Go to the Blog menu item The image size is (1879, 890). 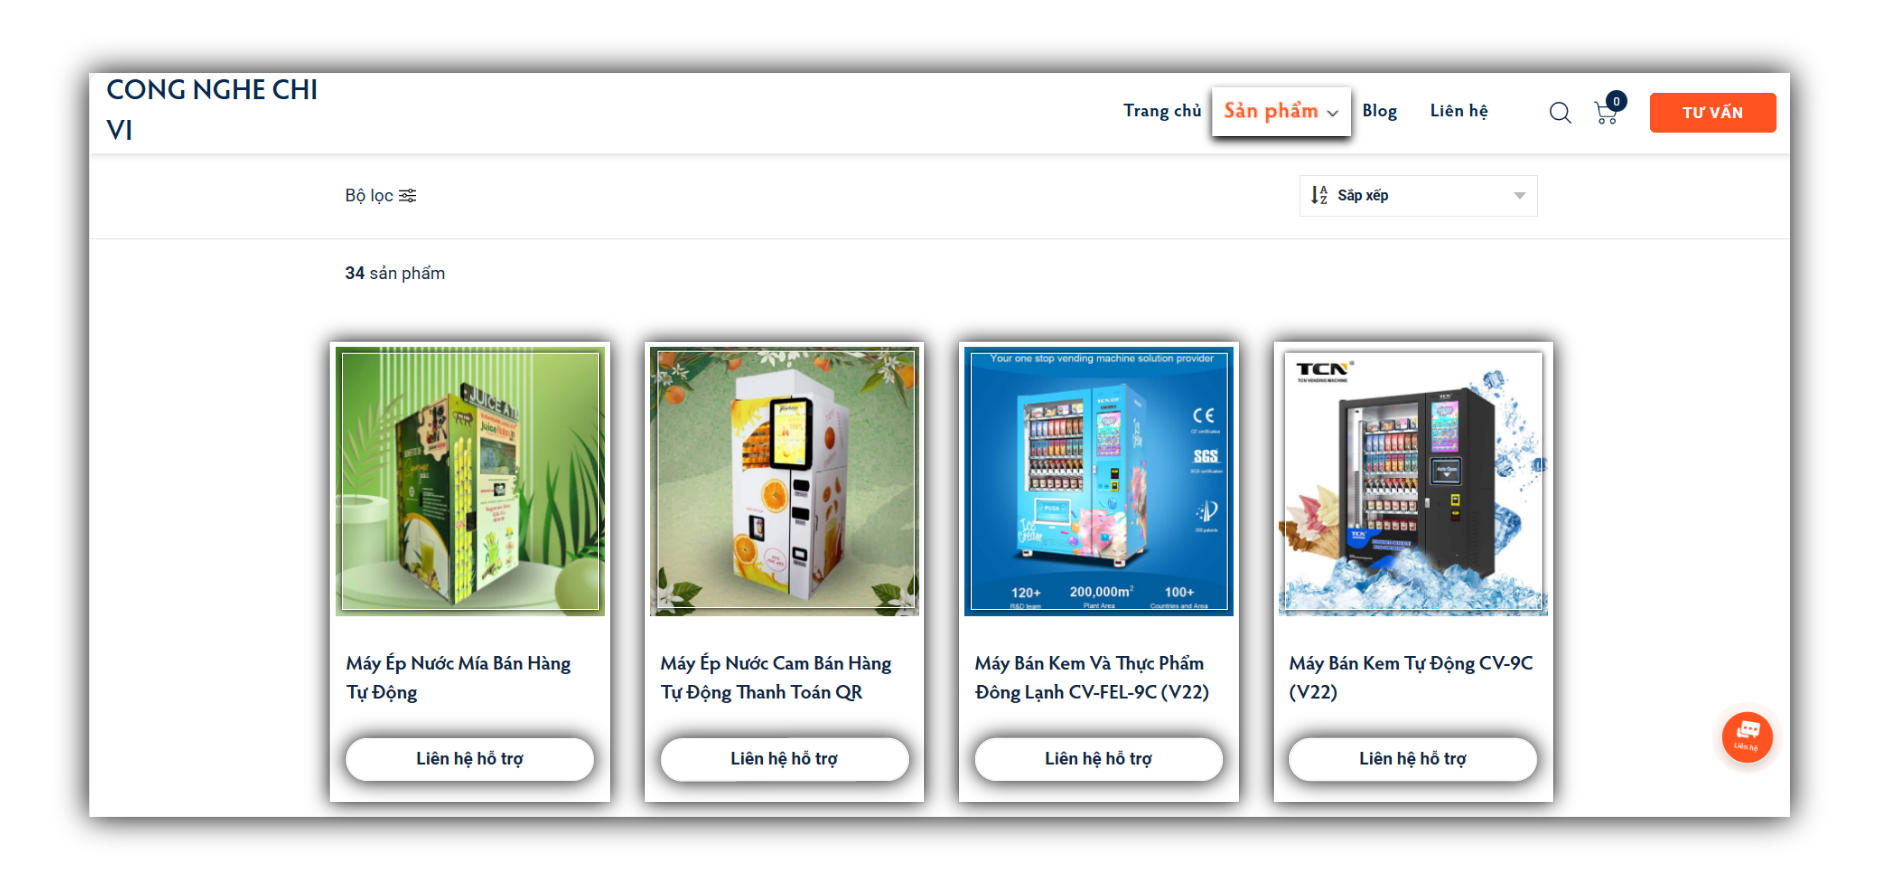[x=1379, y=111]
